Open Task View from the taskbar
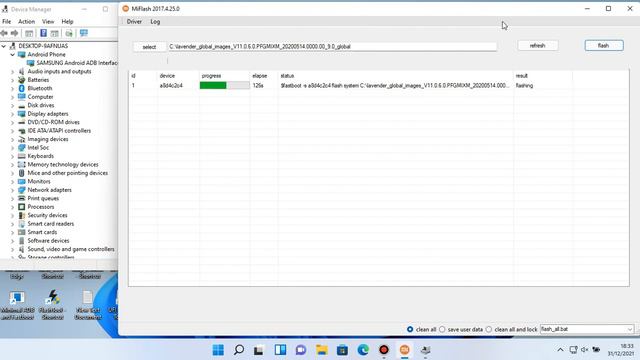Viewport: 640px width, 360px height. (x=259, y=350)
